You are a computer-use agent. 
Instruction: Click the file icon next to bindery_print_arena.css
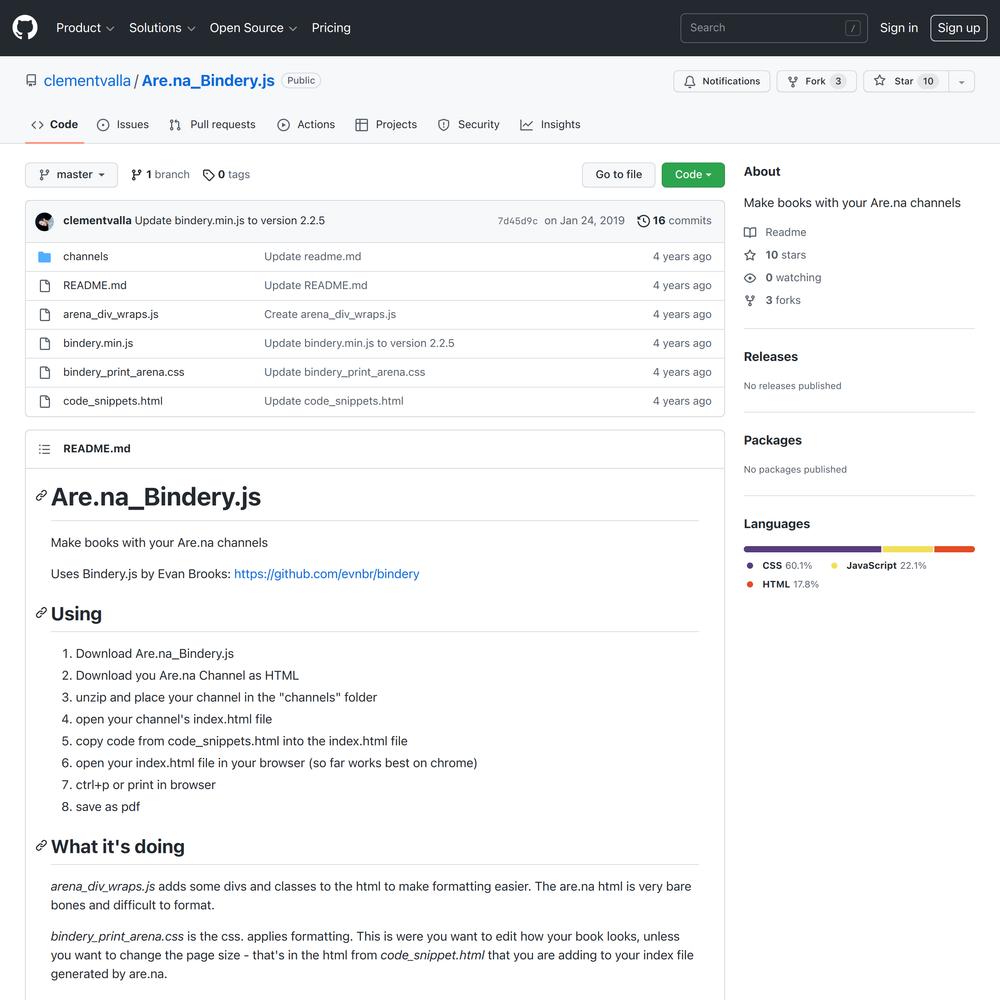[x=45, y=372]
